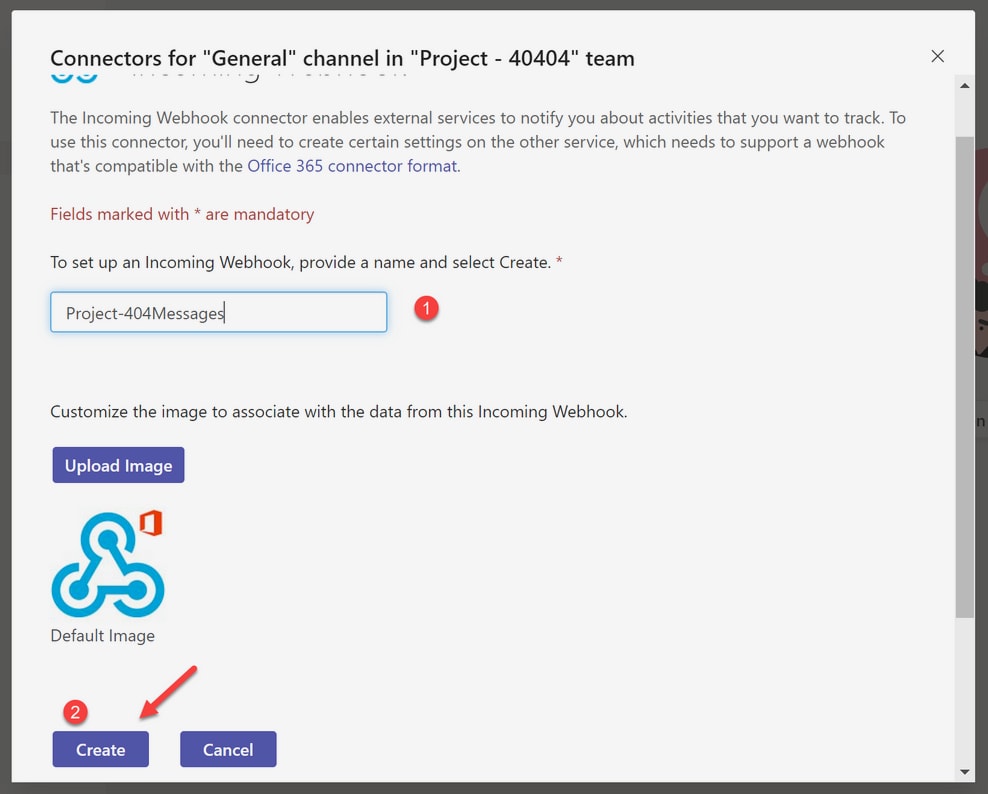
Task: Click the Cancel button
Action: 228,749
